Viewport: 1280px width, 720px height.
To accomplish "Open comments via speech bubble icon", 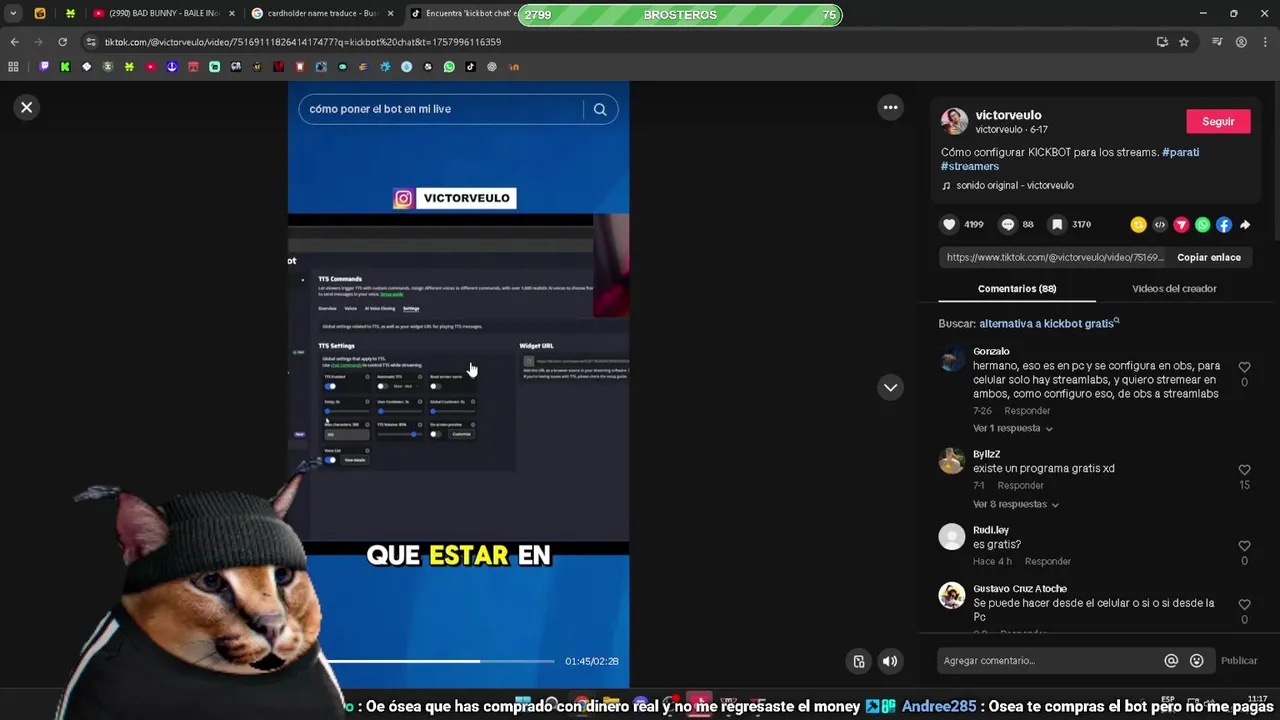I will tap(1008, 225).
